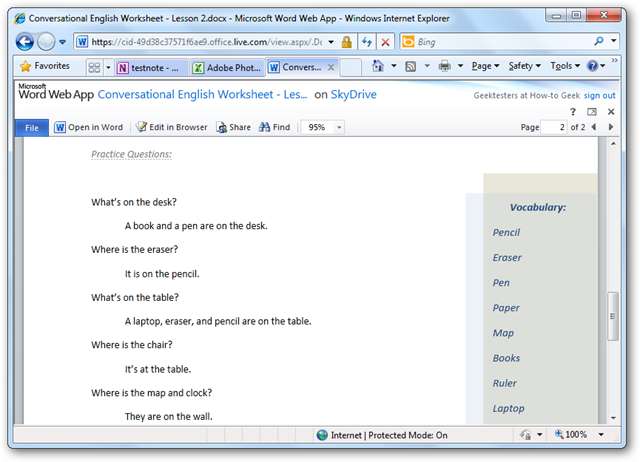Open the File tab
The width and height of the screenshot is (640, 462).
pos(31,128)
